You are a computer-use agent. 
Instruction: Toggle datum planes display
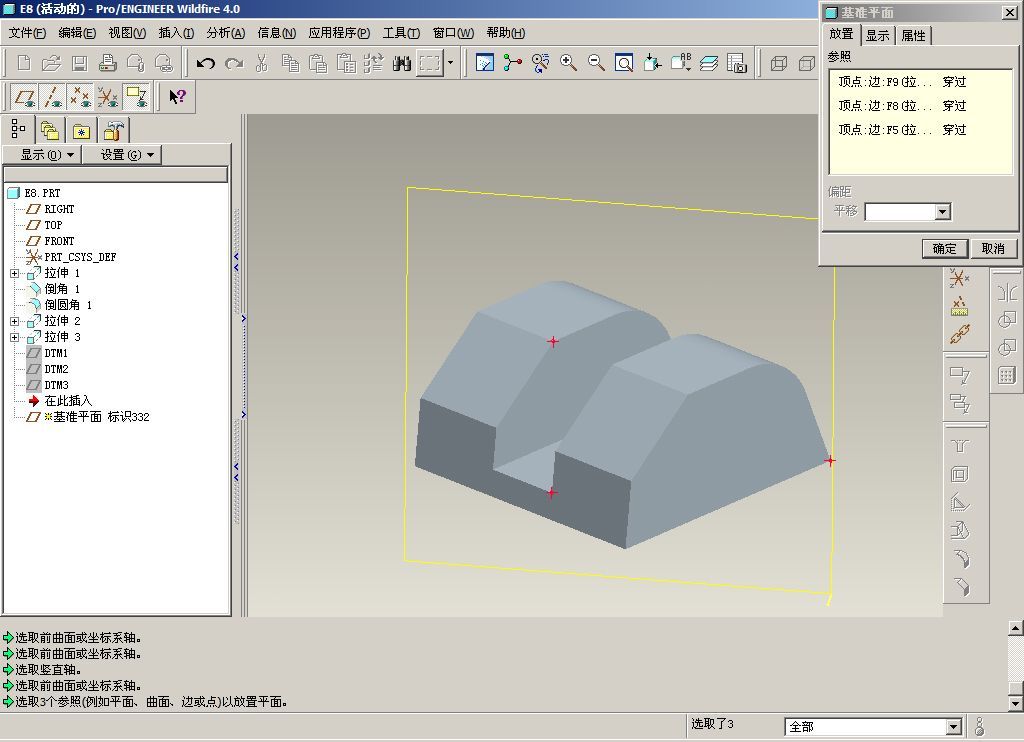point(25,97)
